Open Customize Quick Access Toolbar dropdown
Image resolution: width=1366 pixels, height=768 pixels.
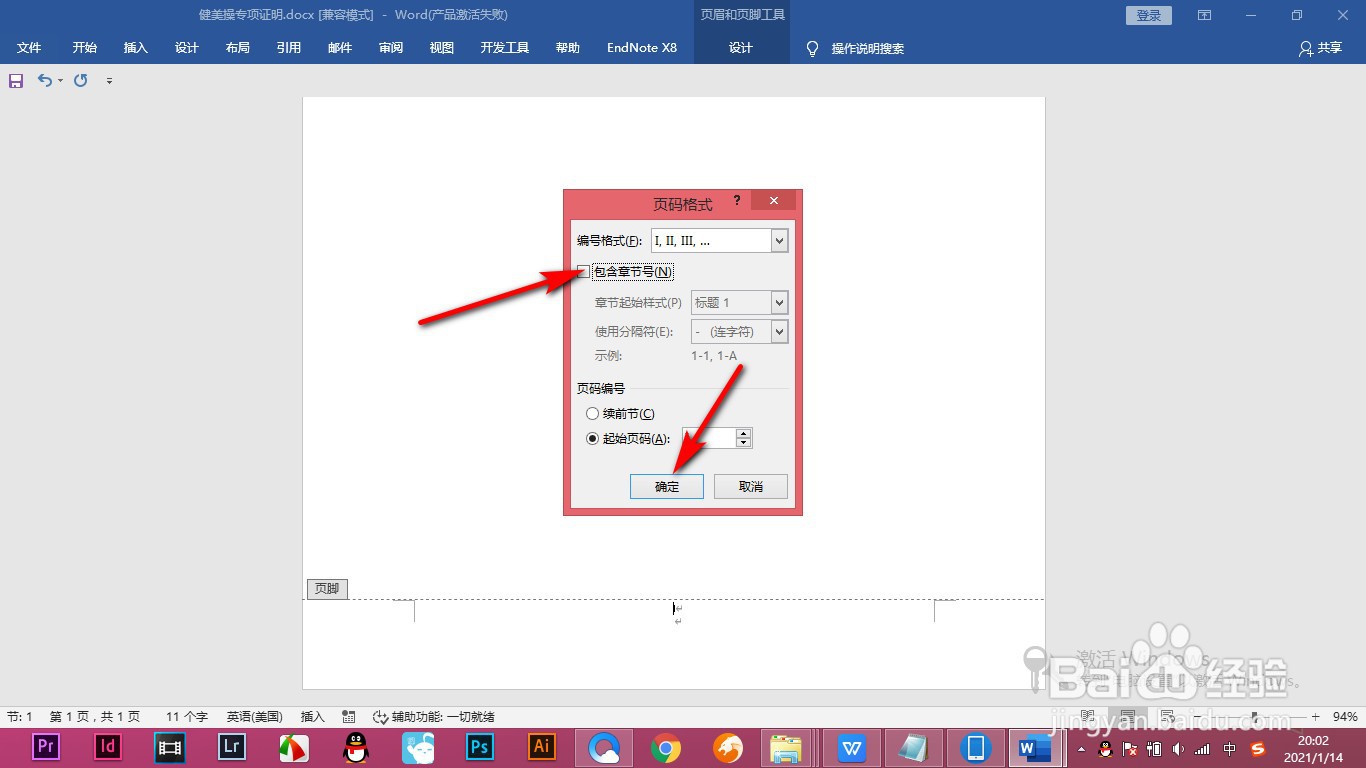109,81
